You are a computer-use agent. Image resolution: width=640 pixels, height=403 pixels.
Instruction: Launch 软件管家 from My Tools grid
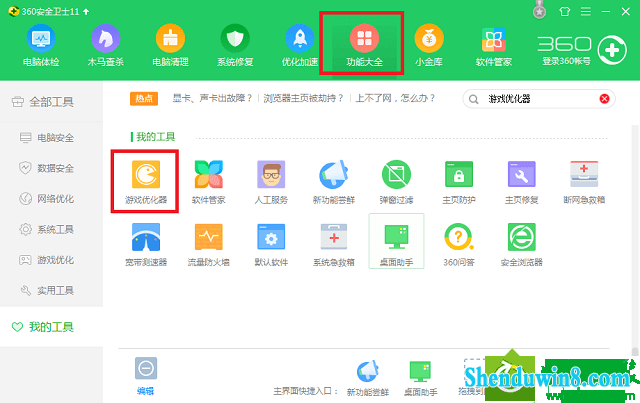[209, 182]
